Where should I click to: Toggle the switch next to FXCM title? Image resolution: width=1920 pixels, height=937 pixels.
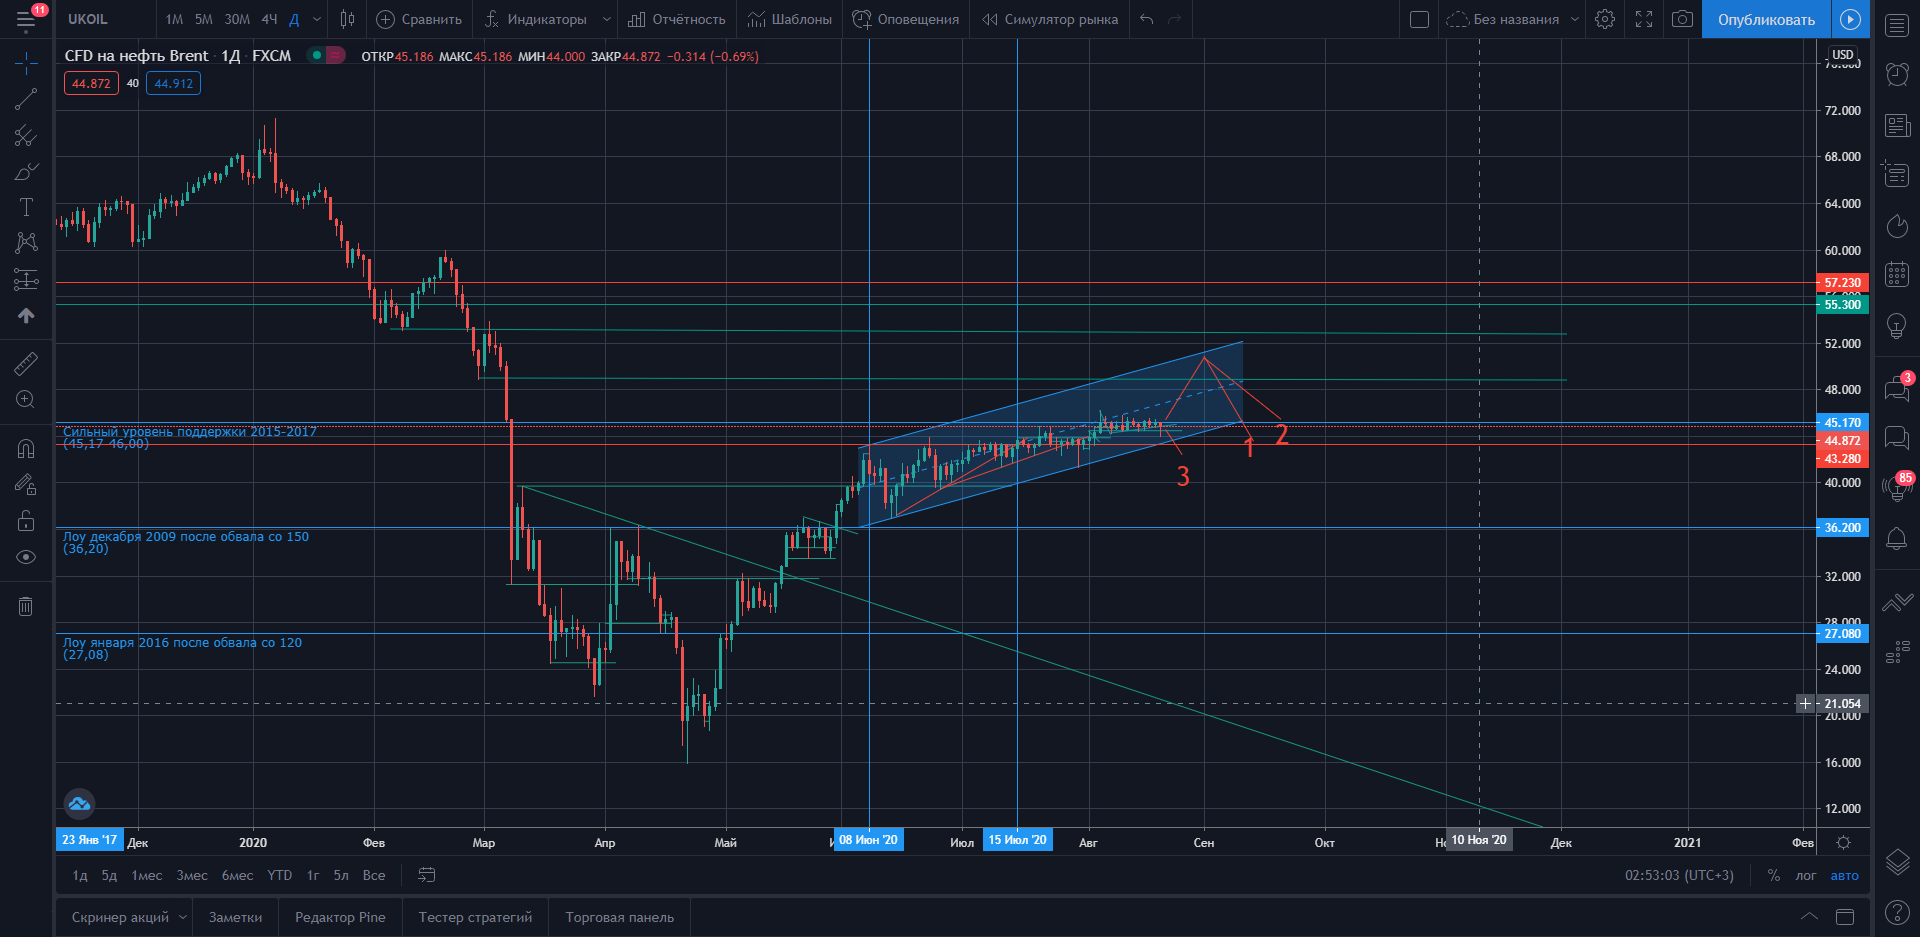click(327, 55)
